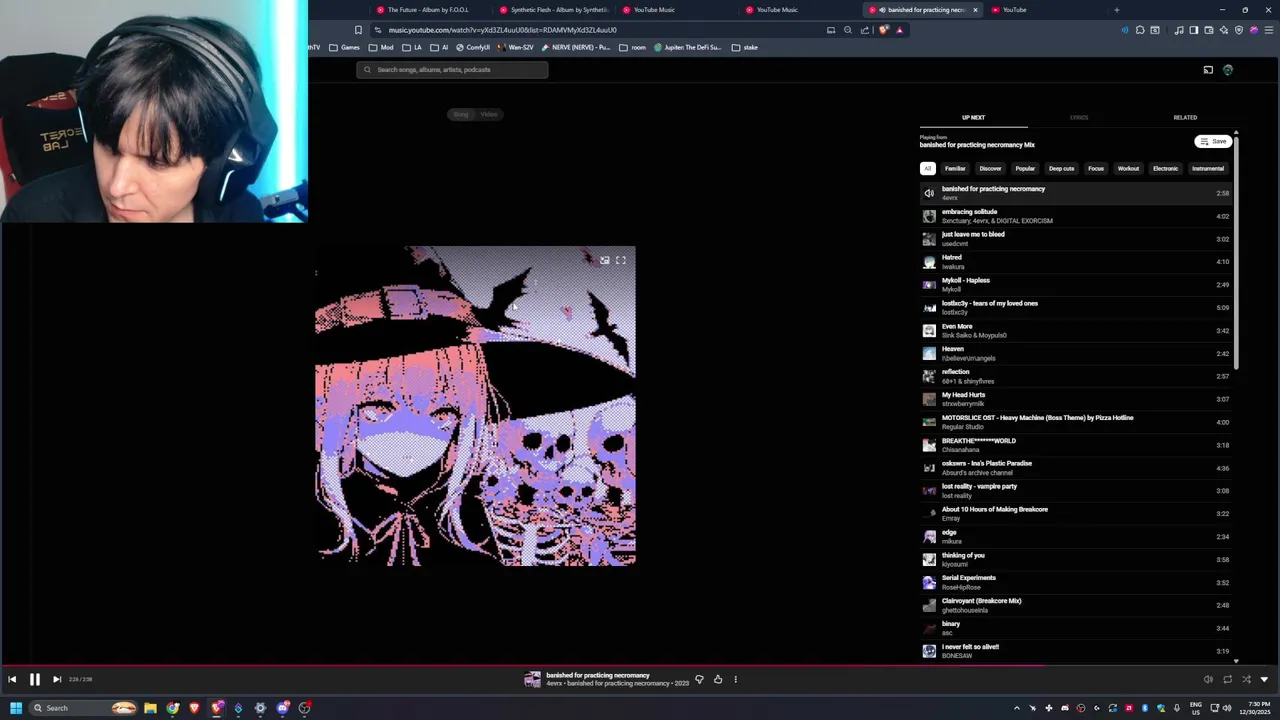
Task: Save the mix with Save button
Action: 1213,141
